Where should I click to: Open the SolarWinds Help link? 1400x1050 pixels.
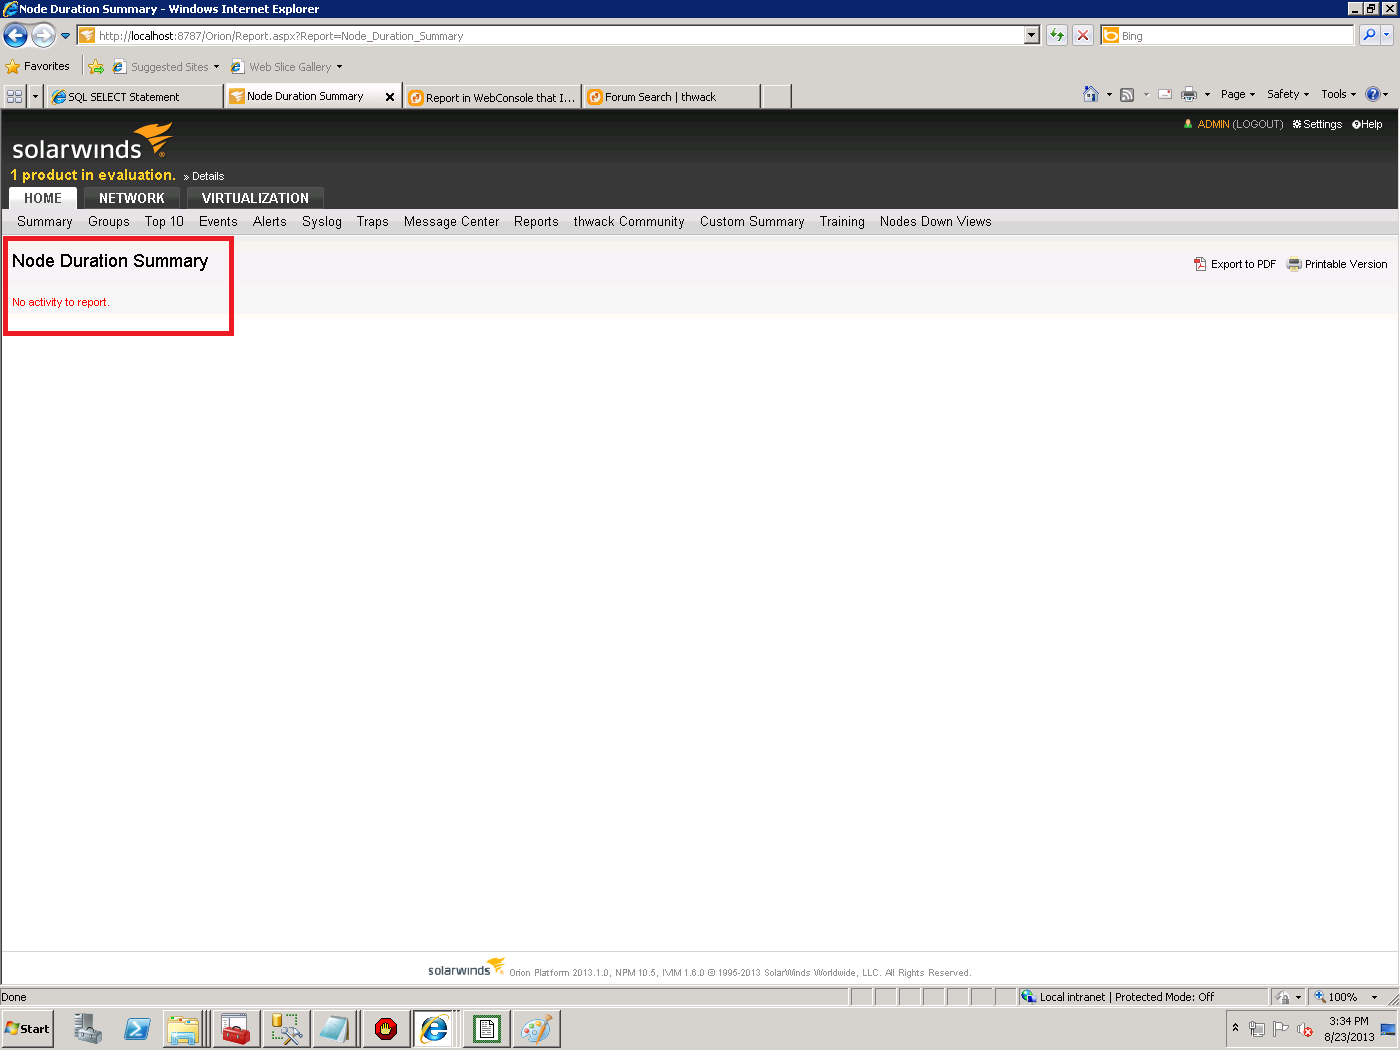coord(1367,124)
